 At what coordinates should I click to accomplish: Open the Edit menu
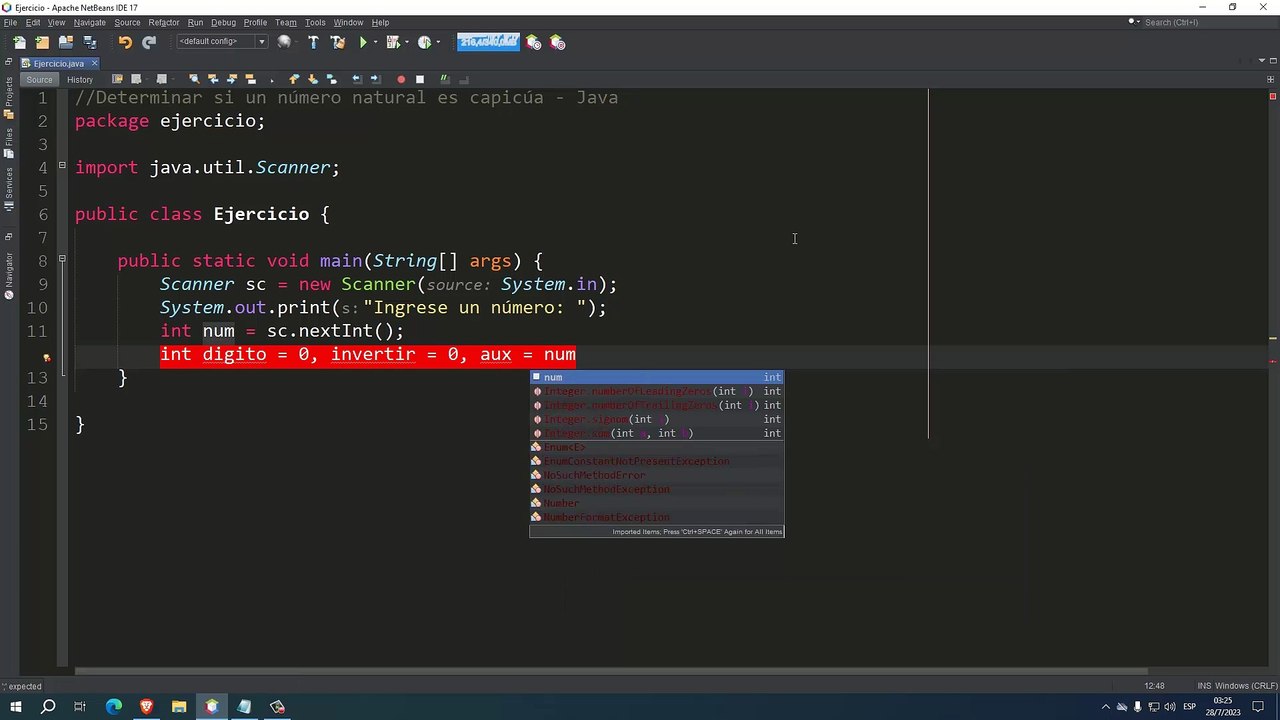click(x=33, y=22)
